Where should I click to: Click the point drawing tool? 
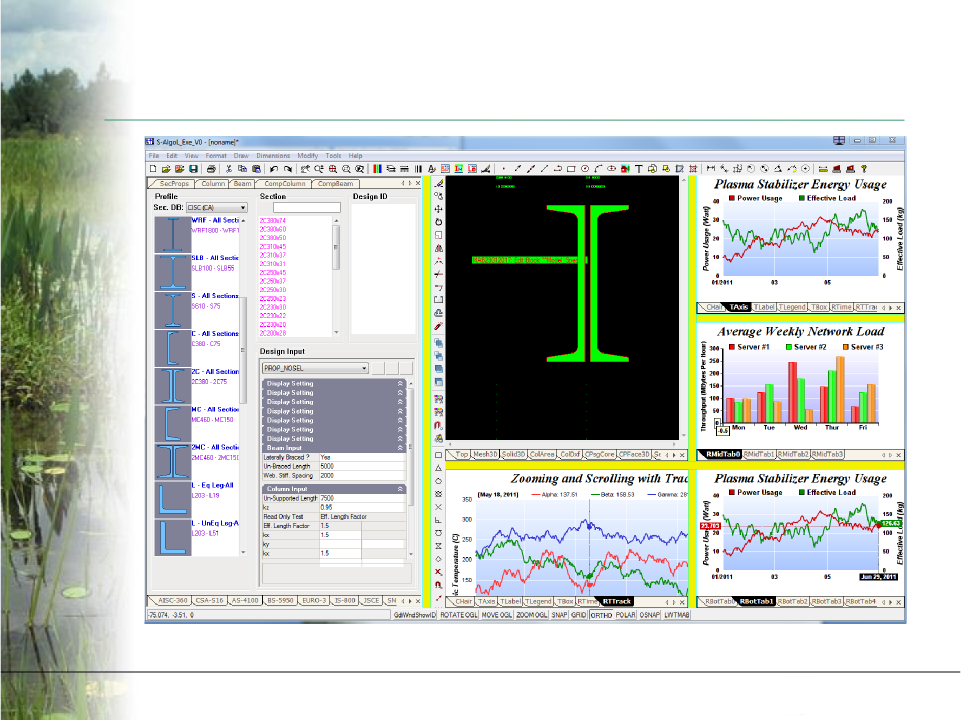504,169
